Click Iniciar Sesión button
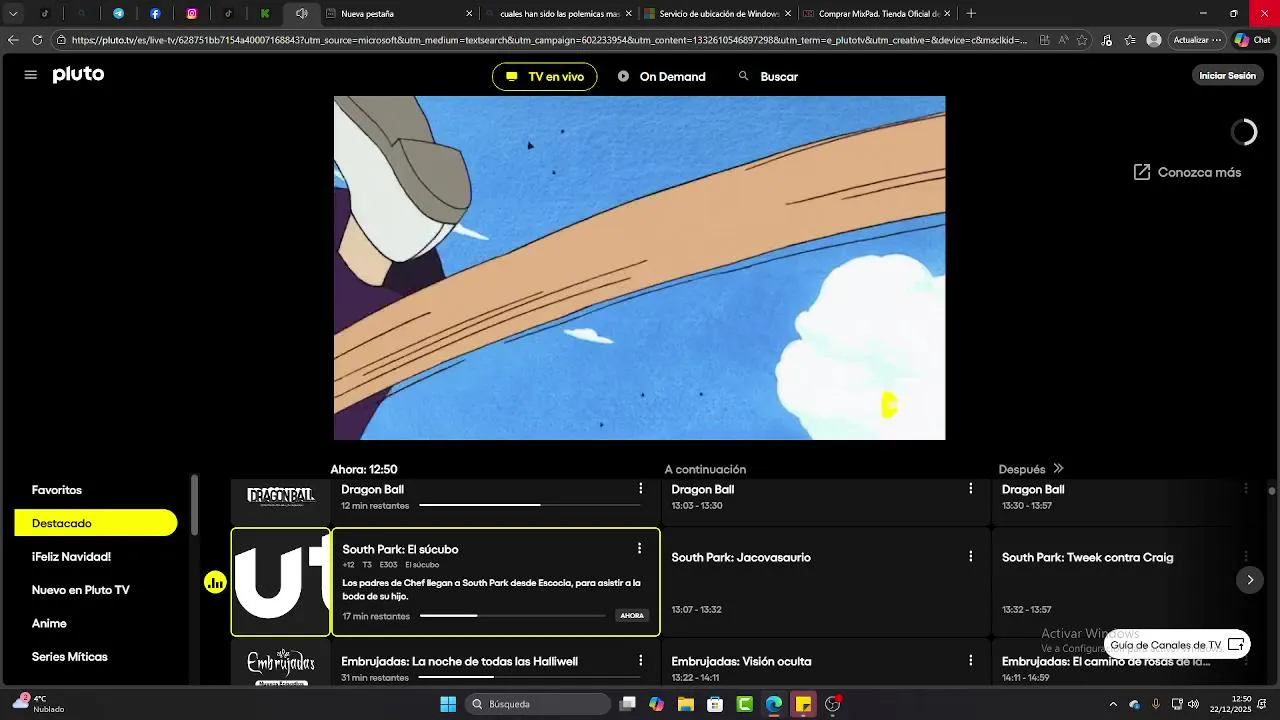The width and height of the screenshot is (1280, 720). click(x=1227, y=76)
